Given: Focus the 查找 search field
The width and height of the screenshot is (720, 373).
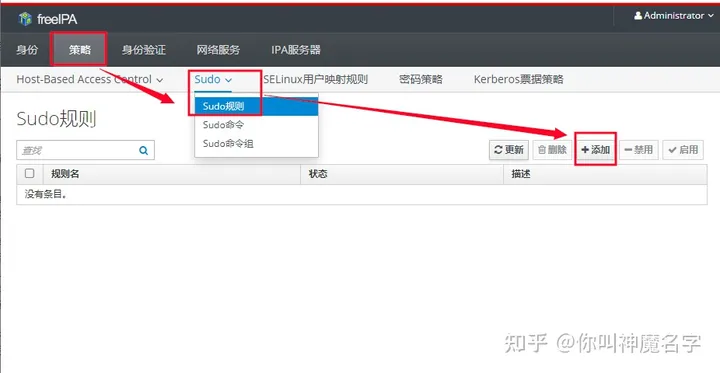Looking at the screenshot, I should tap(77, 150).
